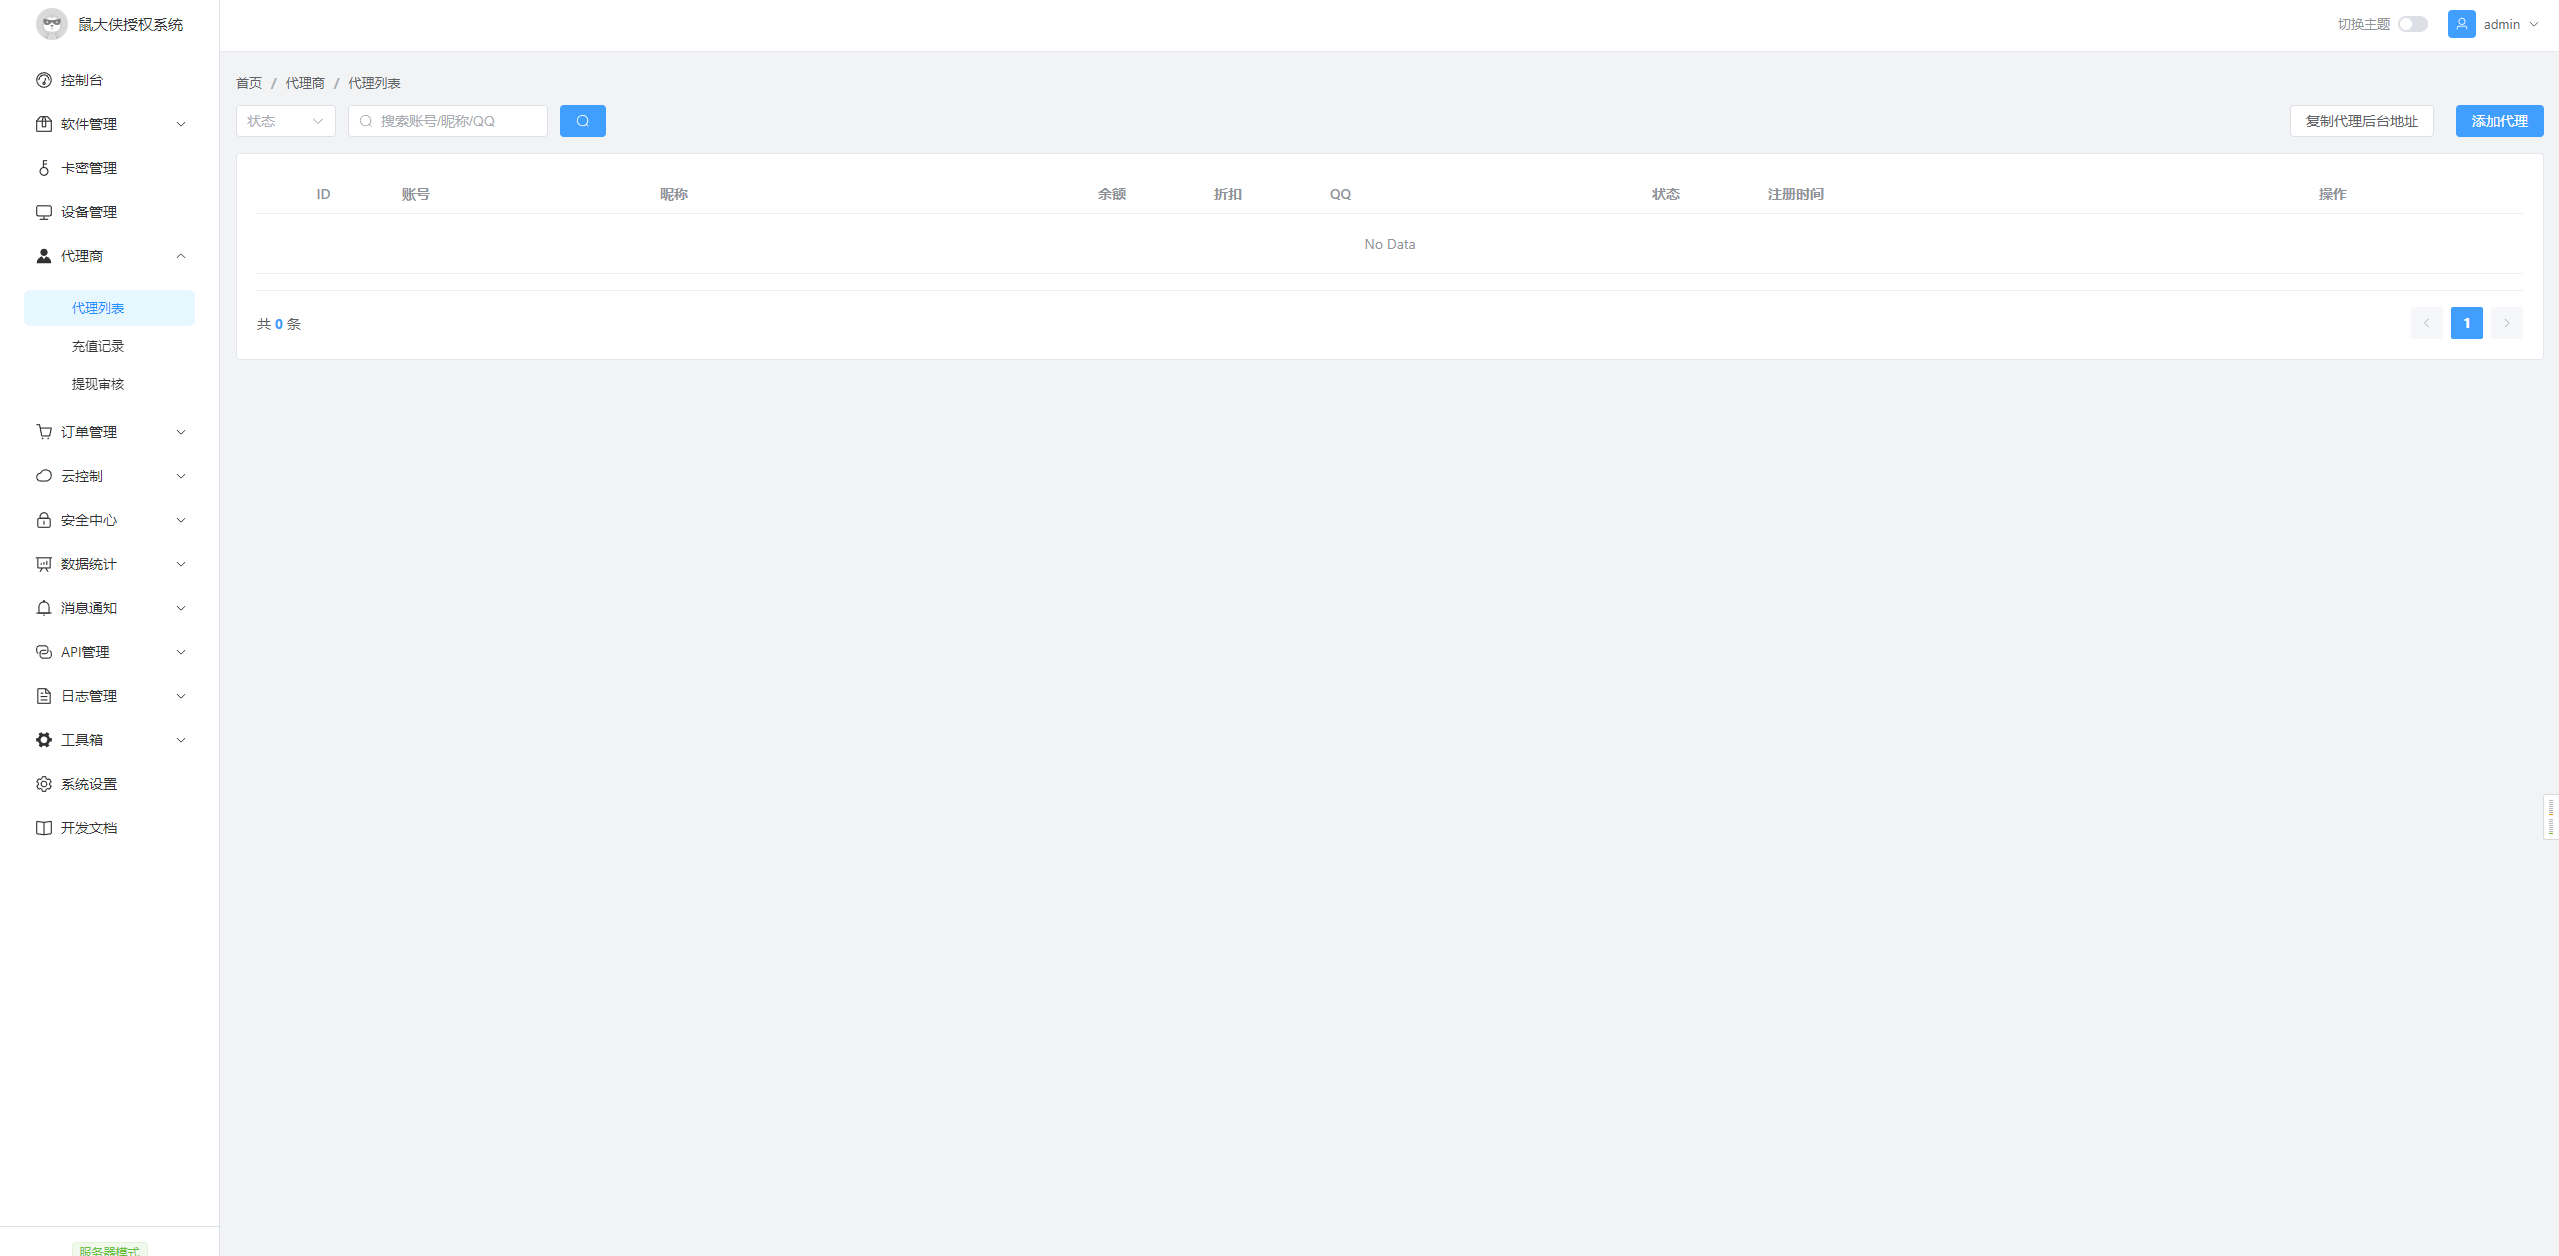The height and width of the screenshot is (1256, 2559).
Task: Click the 复制代理后台地址 button
Action: 2361,121
